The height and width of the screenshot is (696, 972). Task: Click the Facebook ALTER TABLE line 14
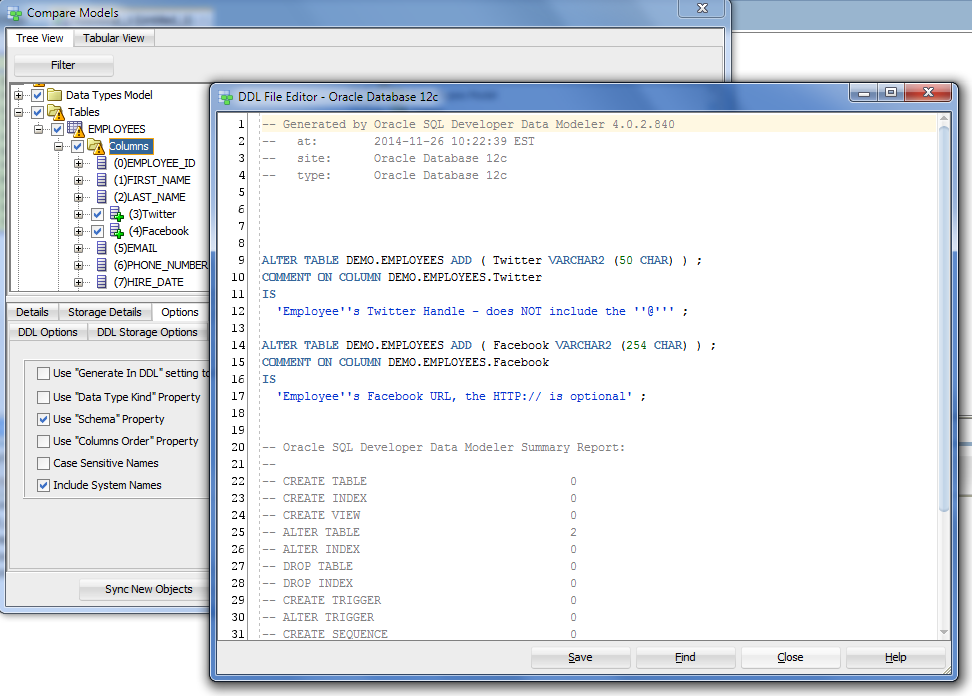[488, 345]
